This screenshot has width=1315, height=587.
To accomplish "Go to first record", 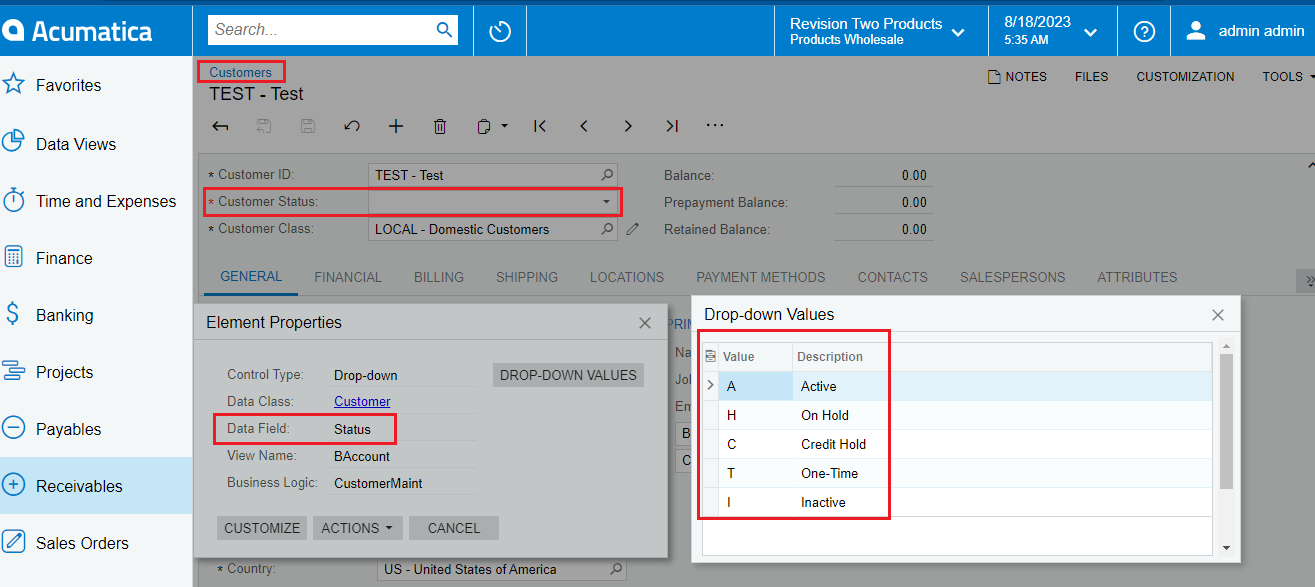I will [540, 126].
